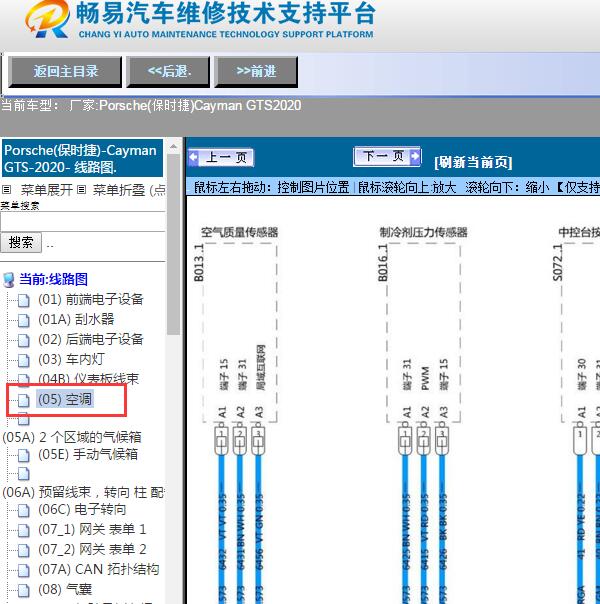This screenshot has height=604, width=600.
Task: Open (04B) 仪表板线束 diagram
Action: pos(88,379)
